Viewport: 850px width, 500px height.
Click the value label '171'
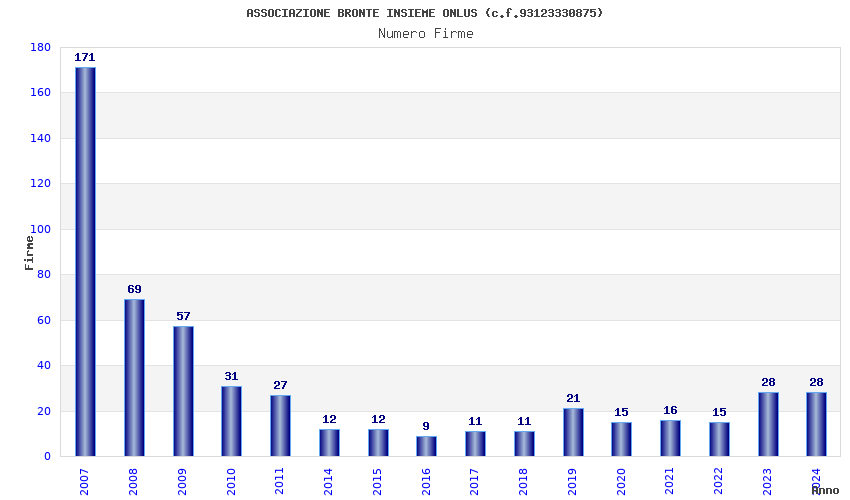click(x=85, y=57)
